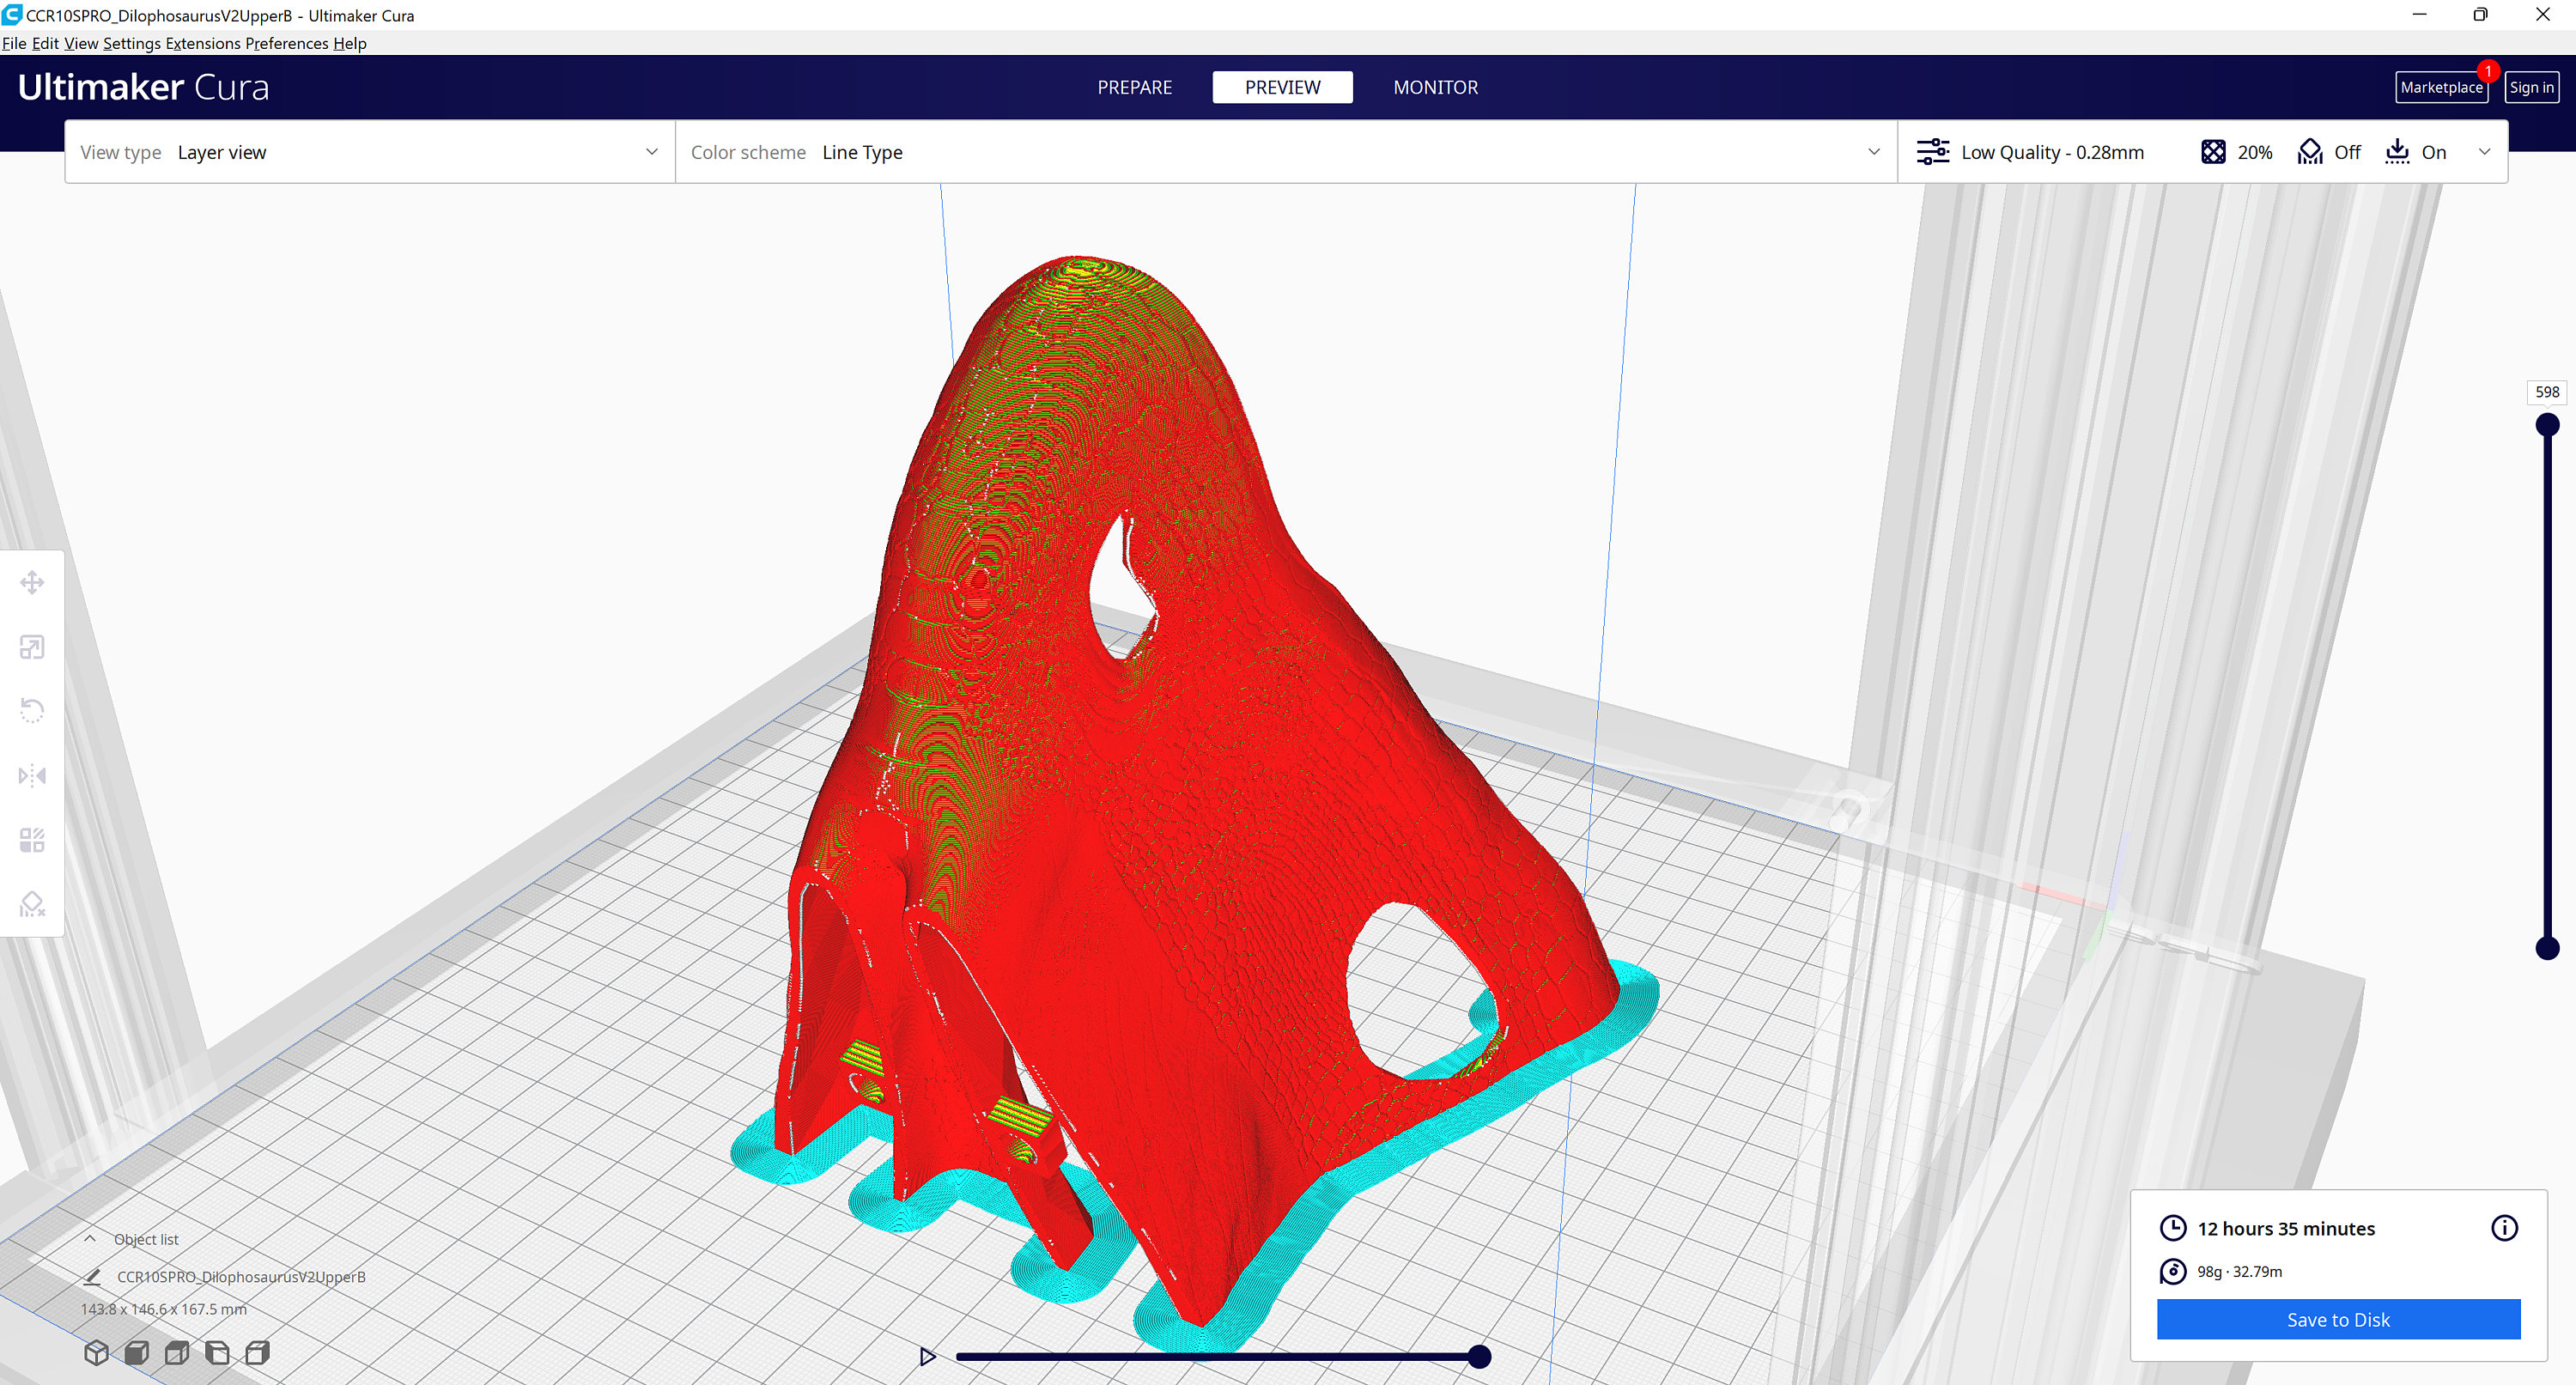Select the Support Blocker tool

pos(32,904)
